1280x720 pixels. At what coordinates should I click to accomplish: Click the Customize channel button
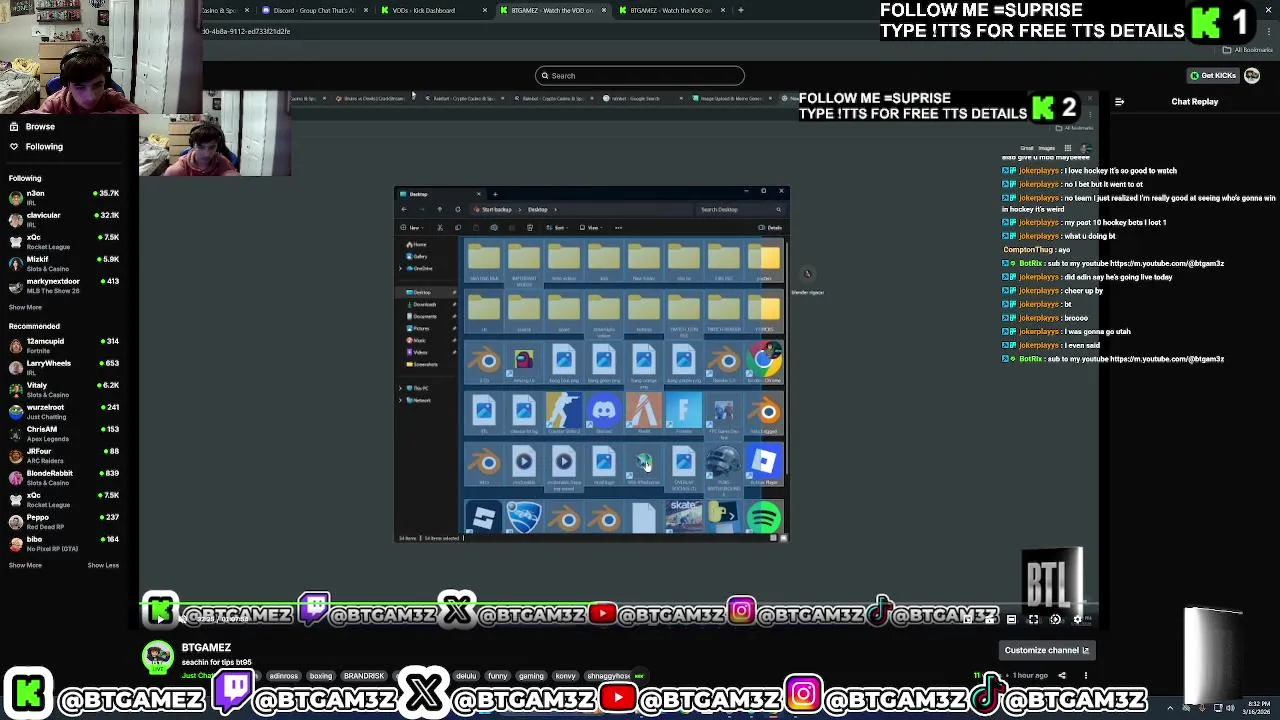point(1047,651)
